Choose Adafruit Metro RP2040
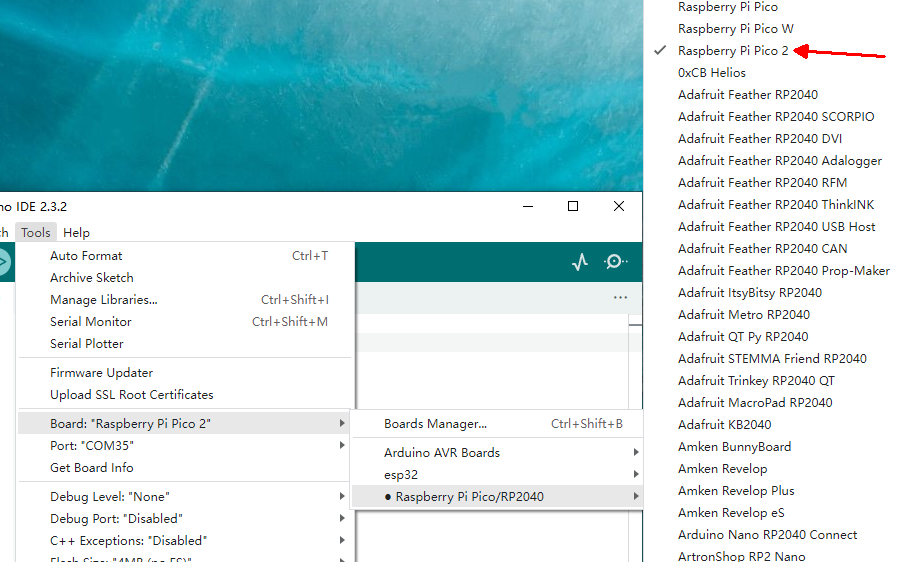 (x=744, y=315)
